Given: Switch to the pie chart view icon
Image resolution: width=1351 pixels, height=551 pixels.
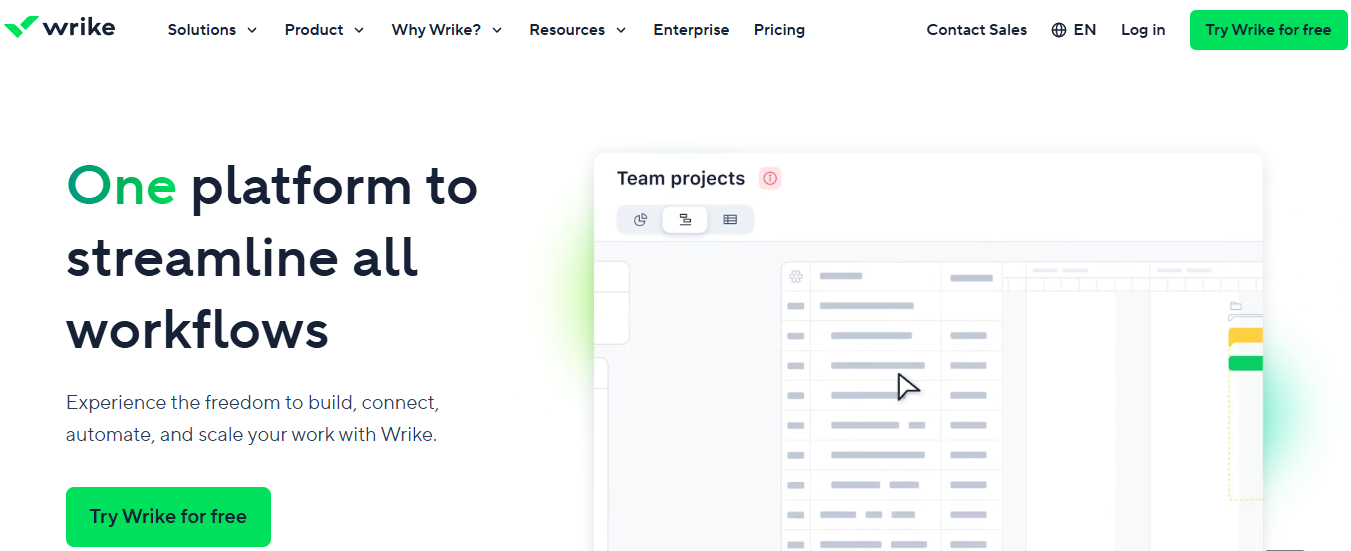Looking at the screenshot, I should click(641, 220).
